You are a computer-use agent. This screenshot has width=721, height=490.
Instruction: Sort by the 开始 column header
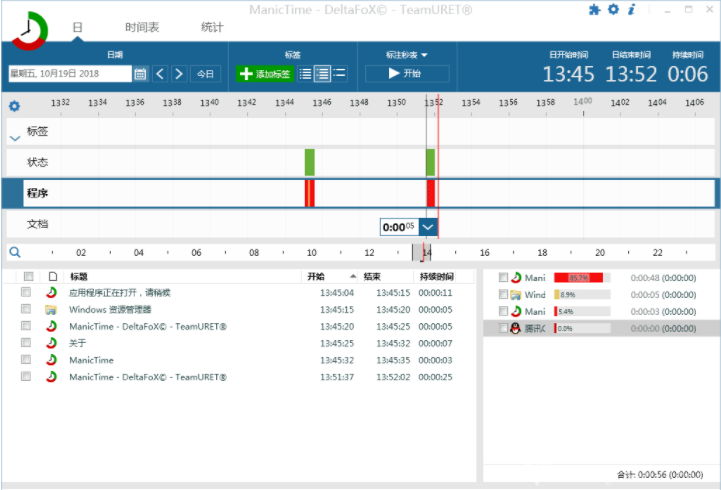(330, 276)
